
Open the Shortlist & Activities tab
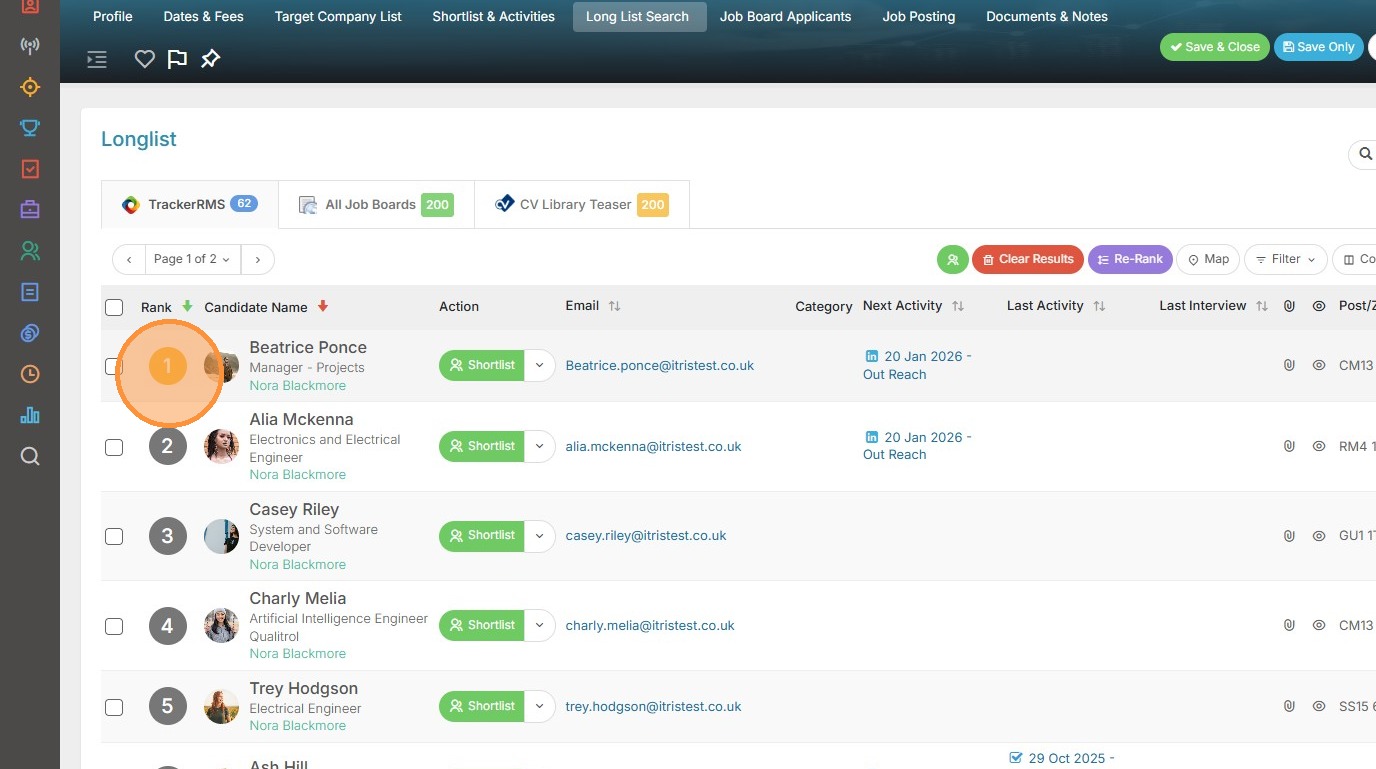[493, 16]
